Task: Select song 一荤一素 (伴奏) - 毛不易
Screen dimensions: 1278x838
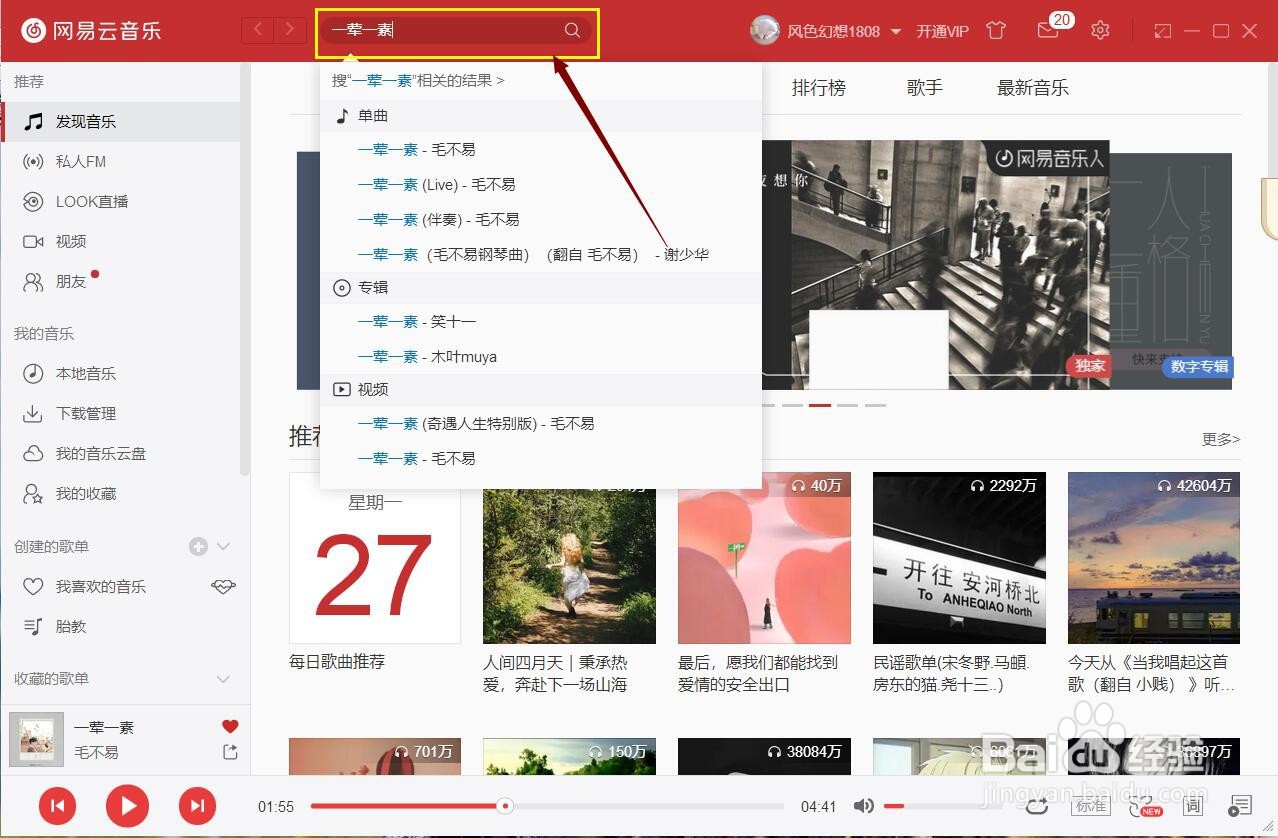Action: [540, 219]
